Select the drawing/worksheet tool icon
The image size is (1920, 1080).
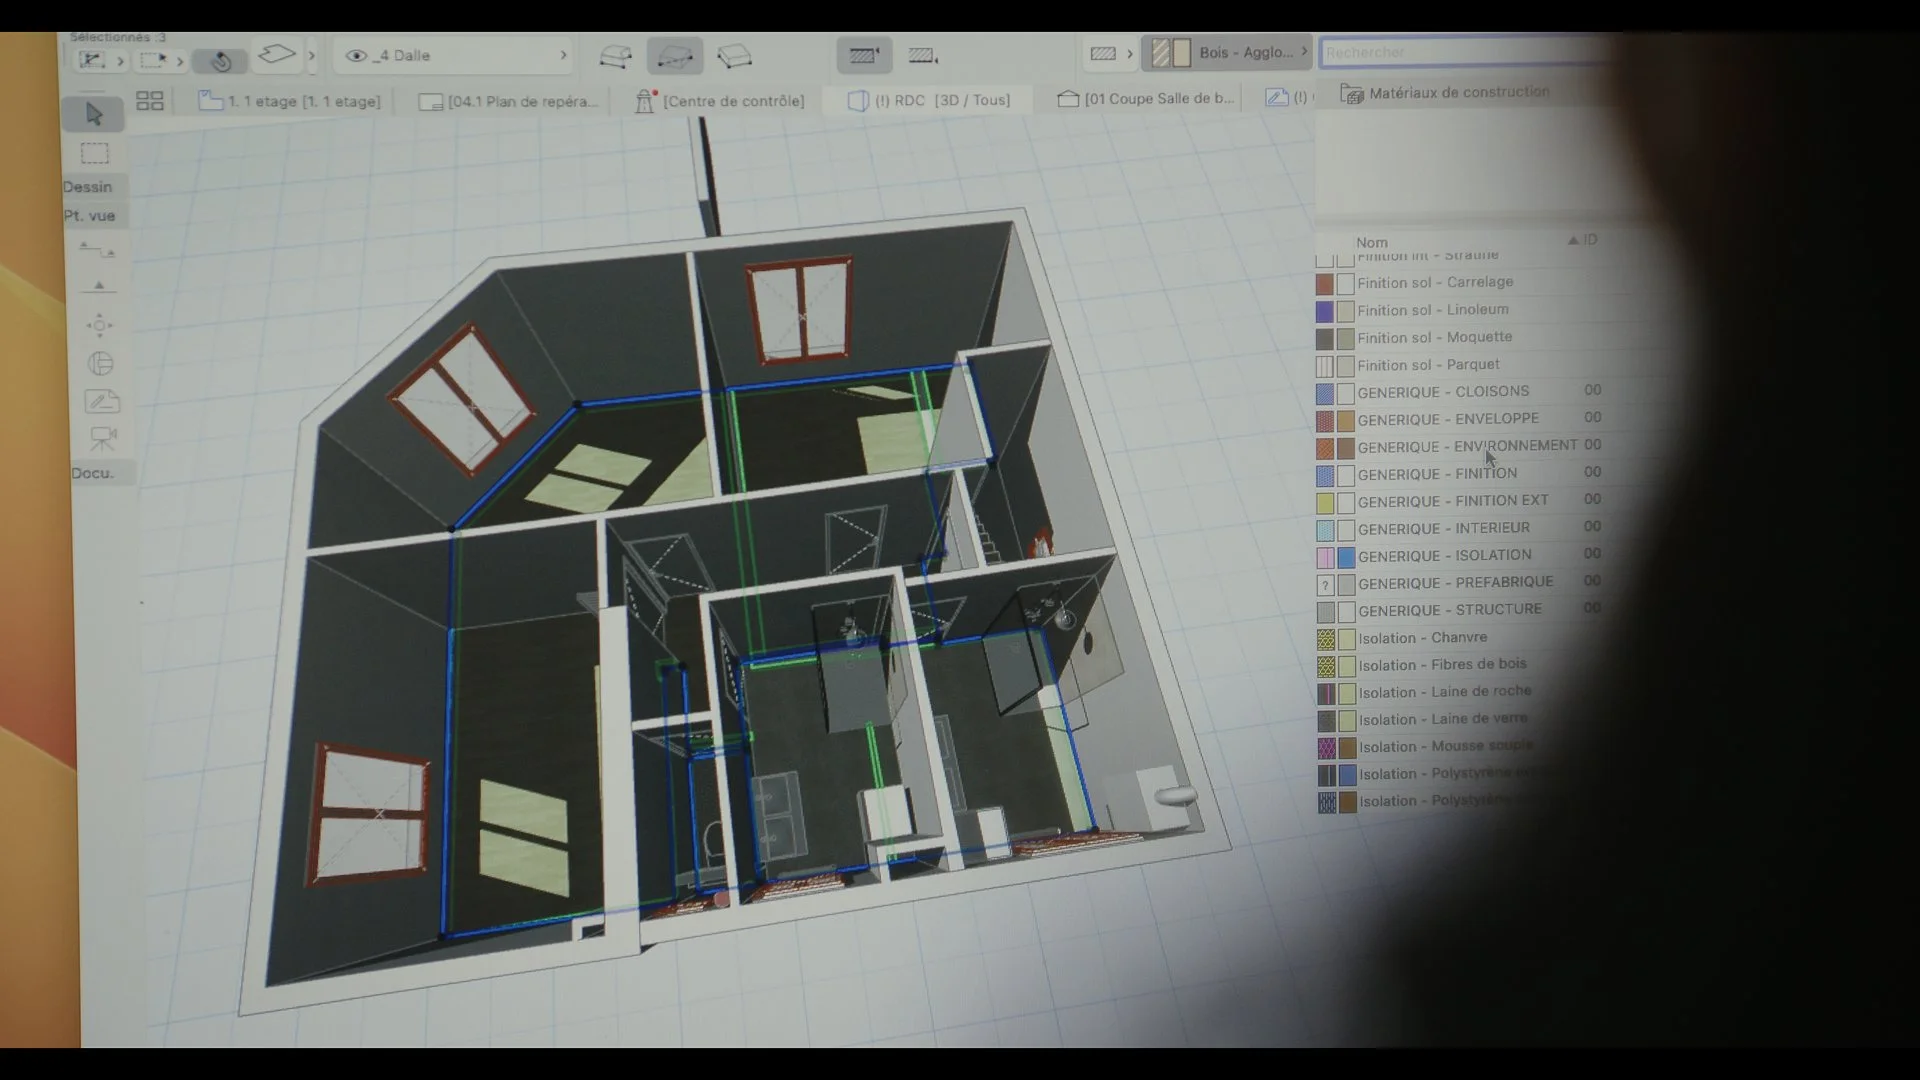click(x=101, y=401)
